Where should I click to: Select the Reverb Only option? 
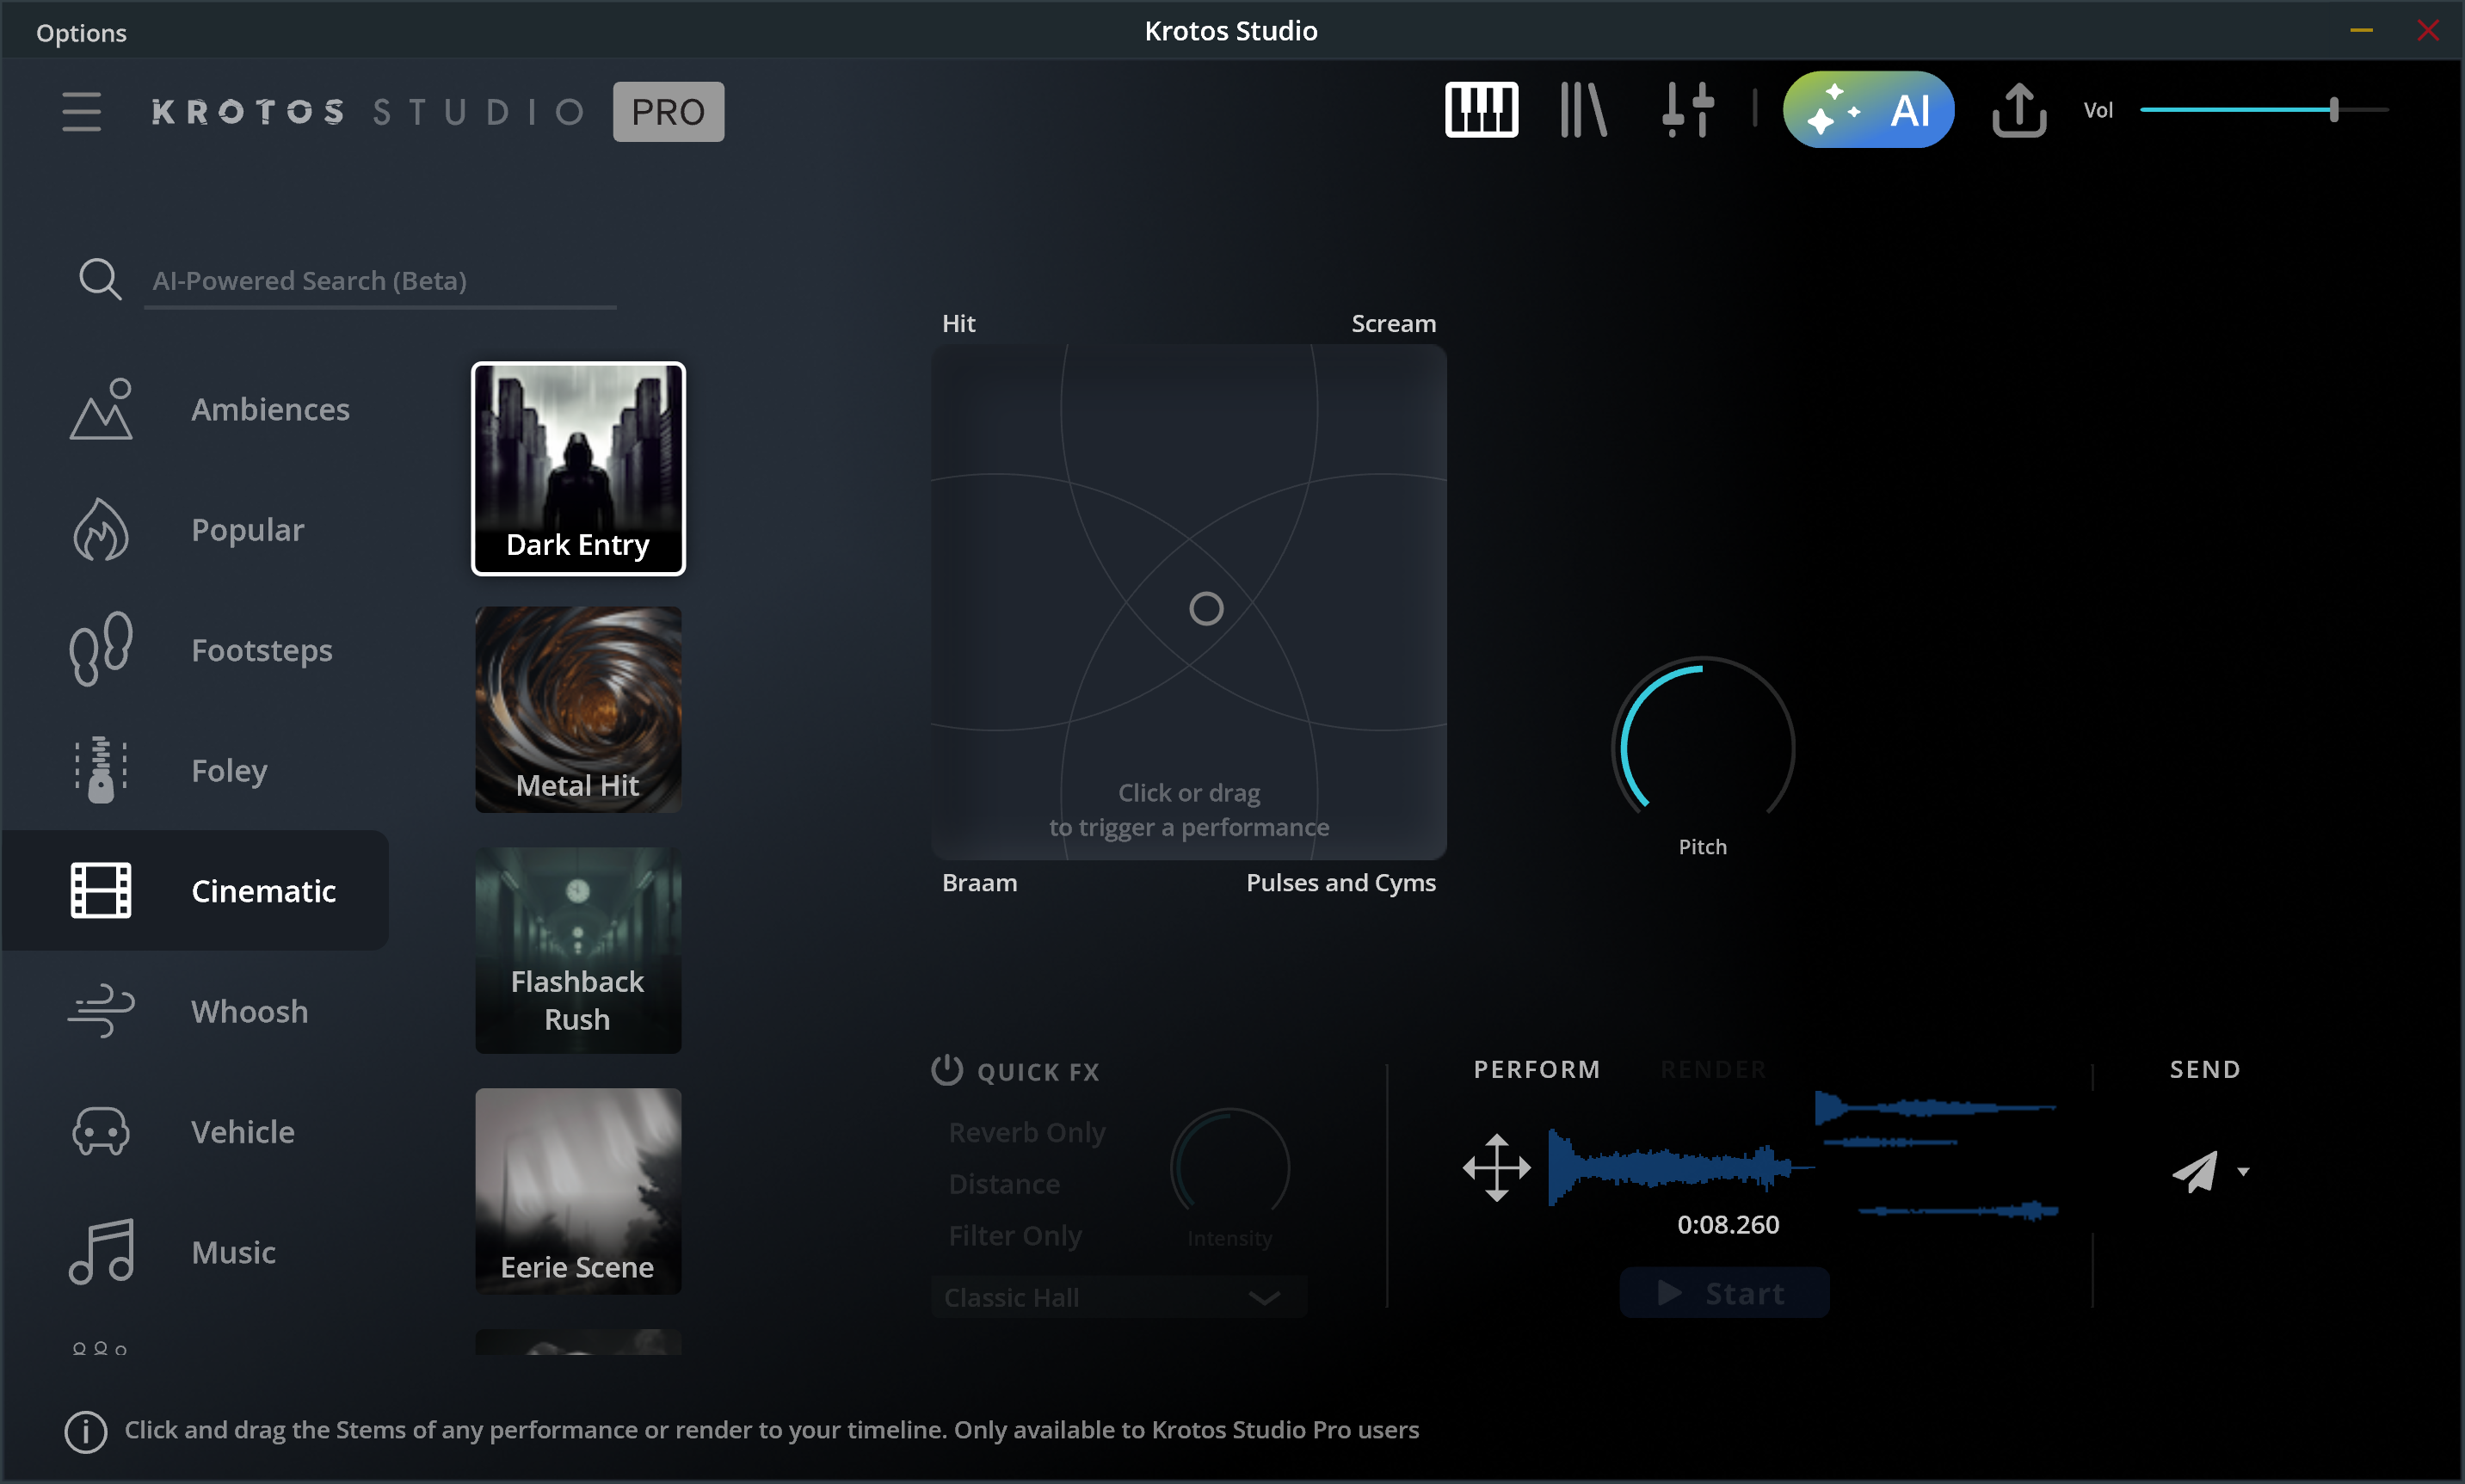click(x=1027, y=1132)
